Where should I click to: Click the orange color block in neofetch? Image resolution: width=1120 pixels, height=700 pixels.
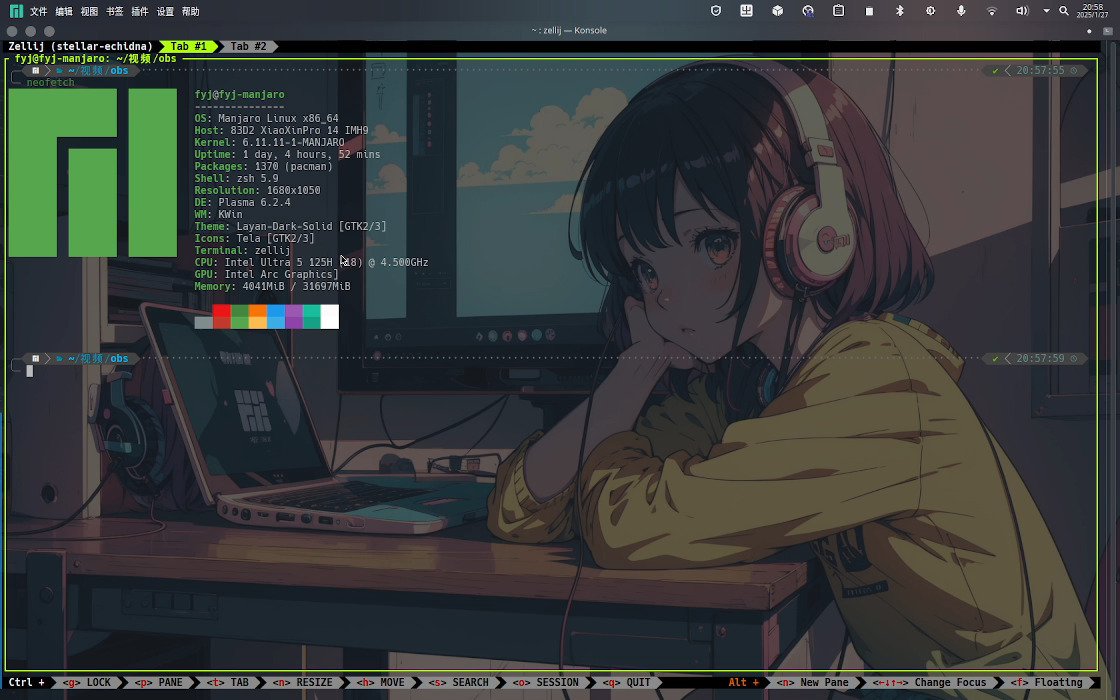point(257,316)
